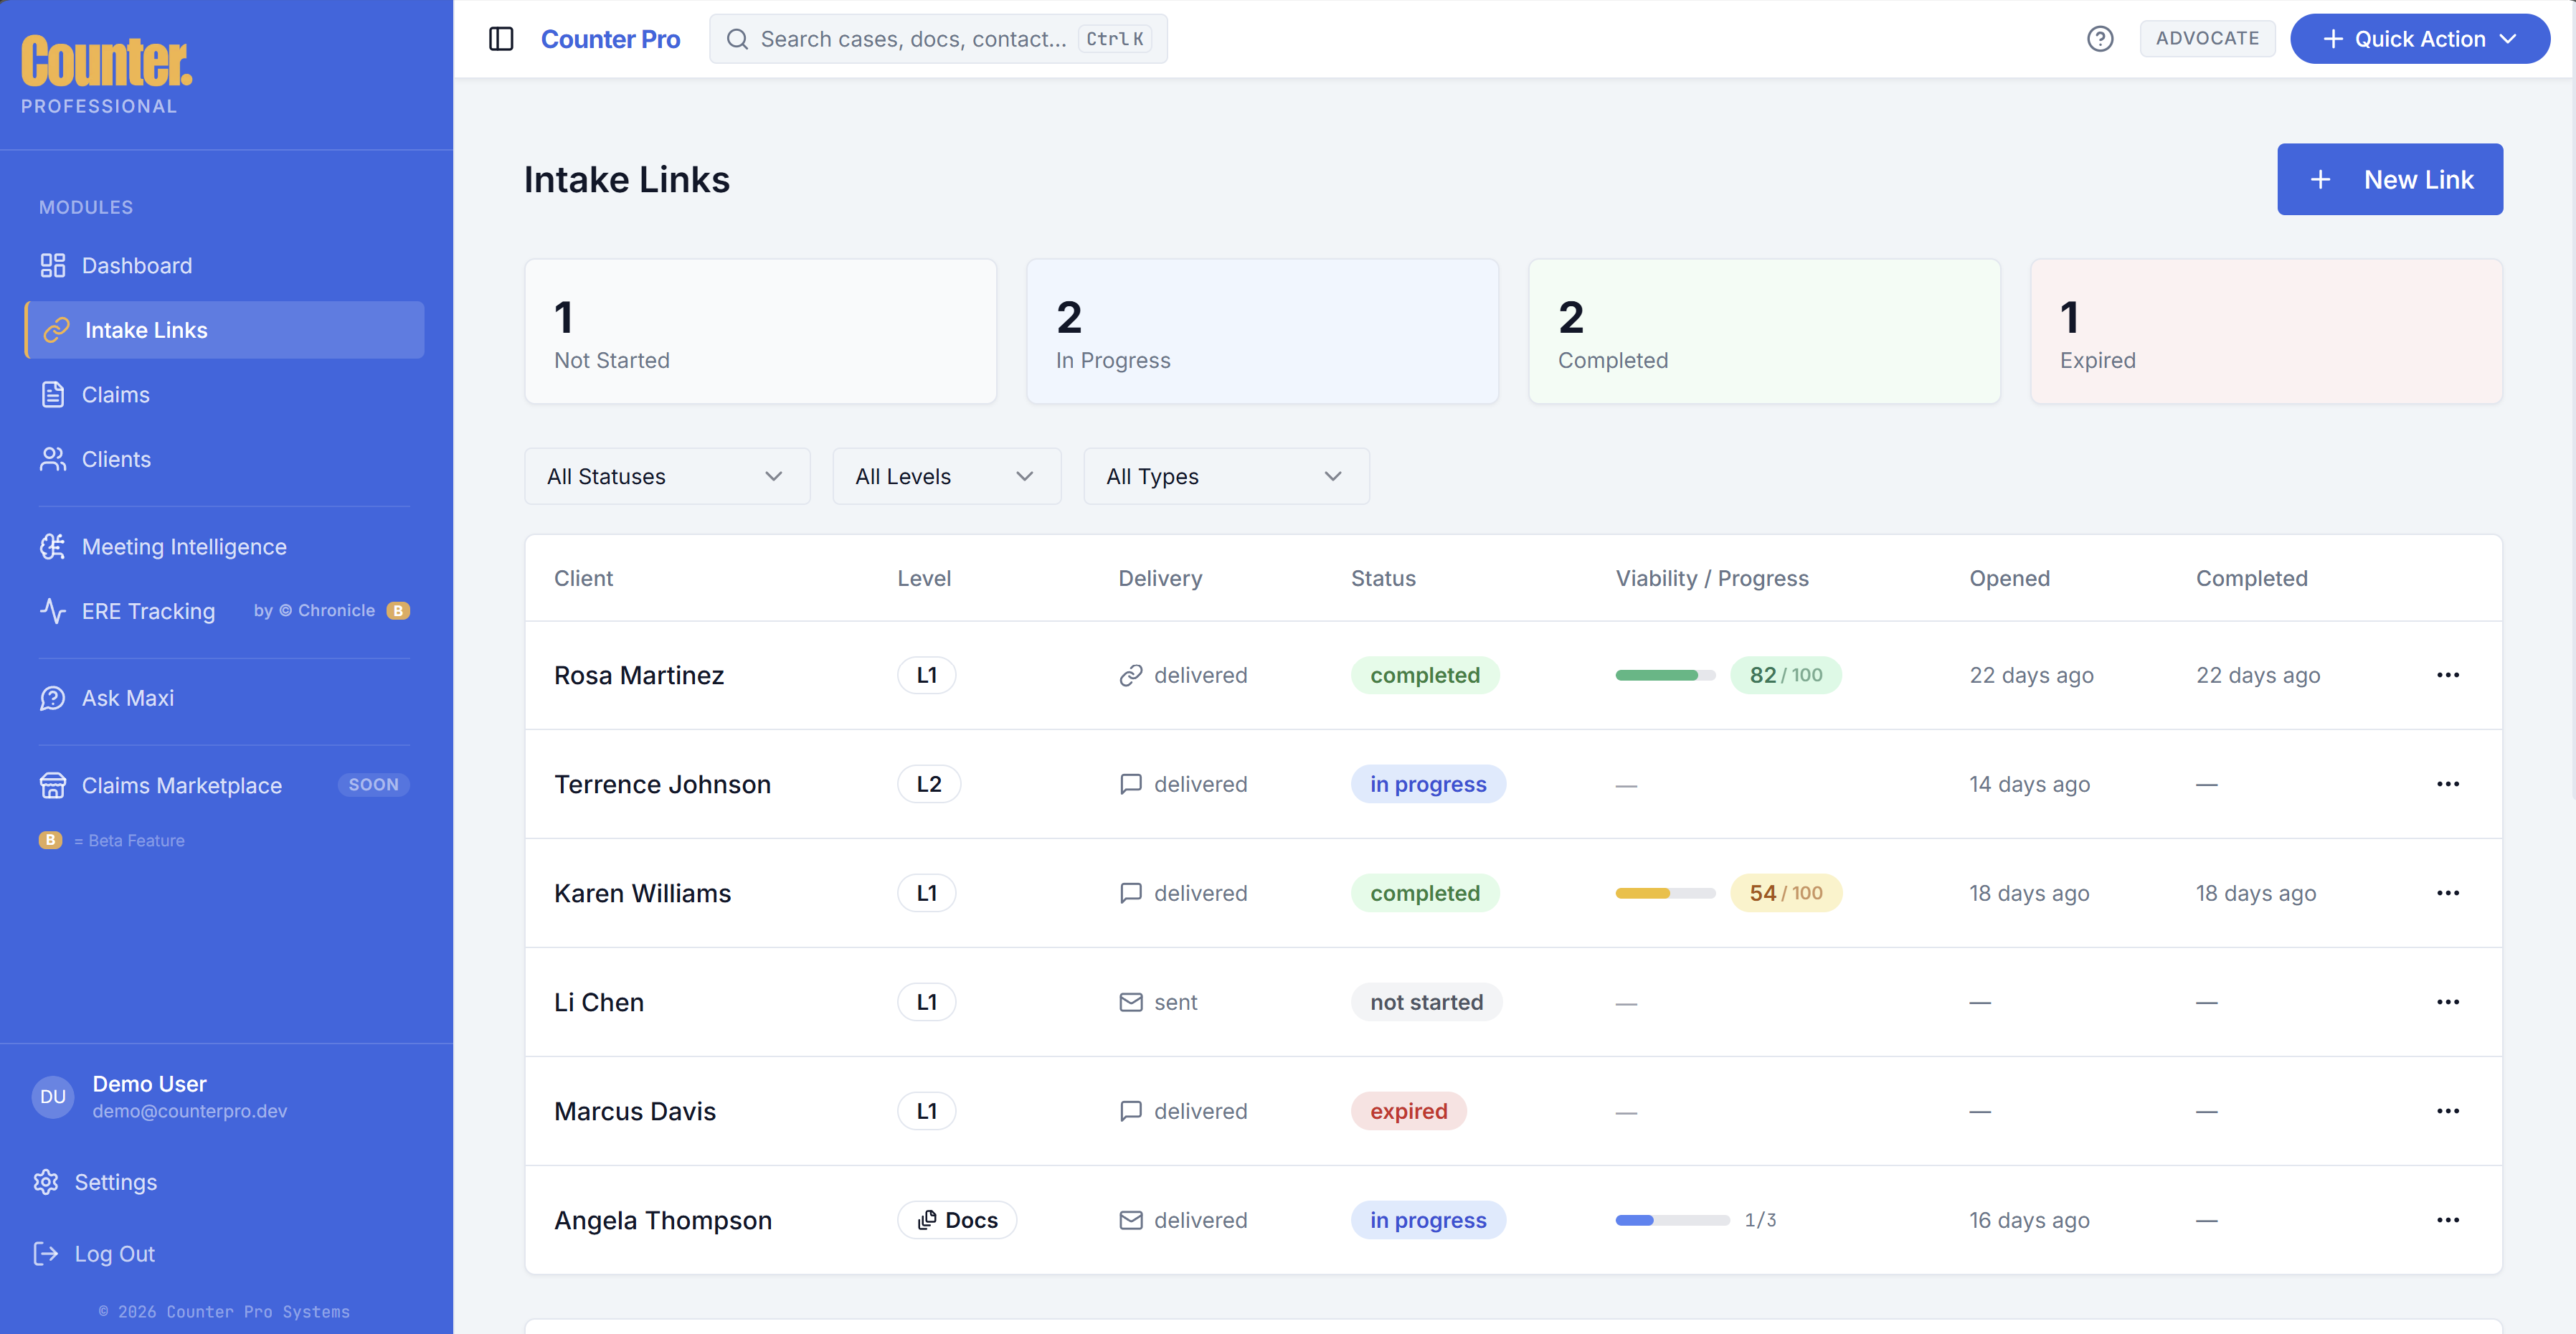Click the Settings gear icon

pyautogui.click(x=46, y=1182)
